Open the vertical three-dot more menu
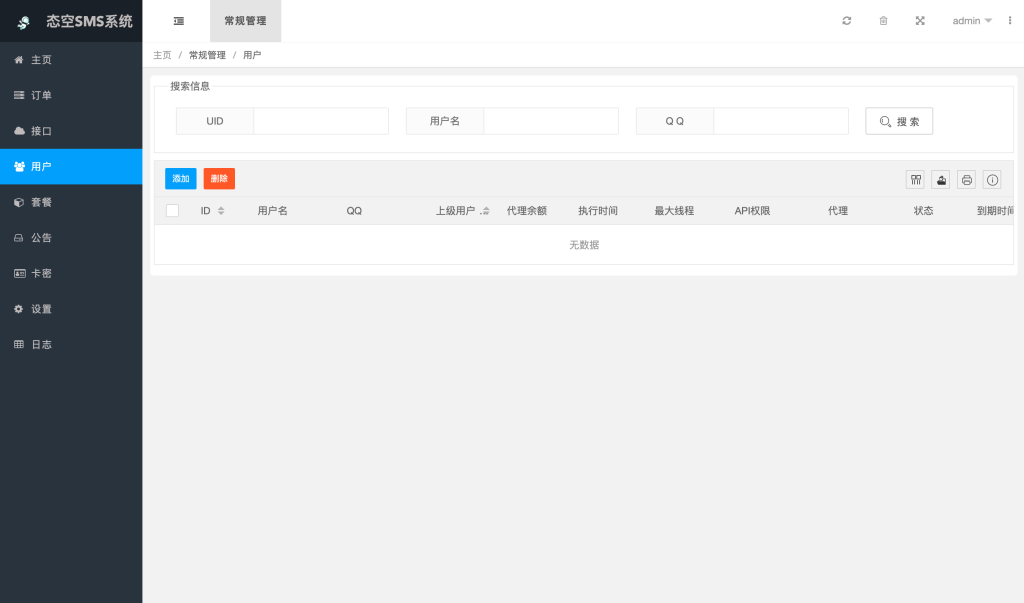 tap(1009, 21)
